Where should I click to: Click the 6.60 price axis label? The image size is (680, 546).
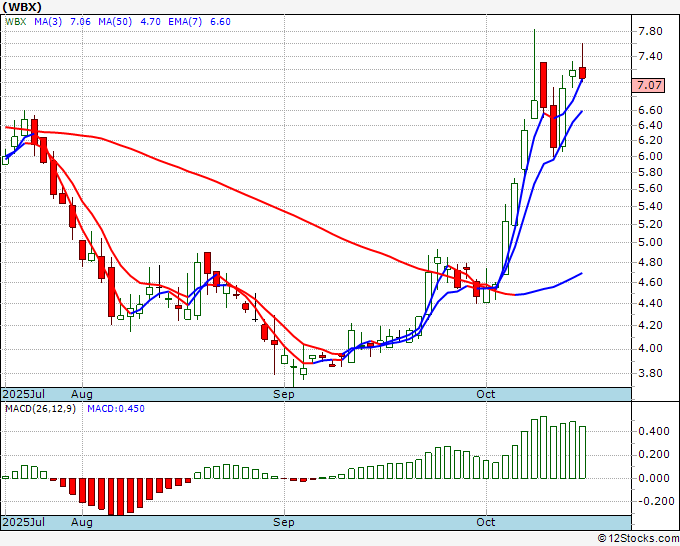point(650,110)
